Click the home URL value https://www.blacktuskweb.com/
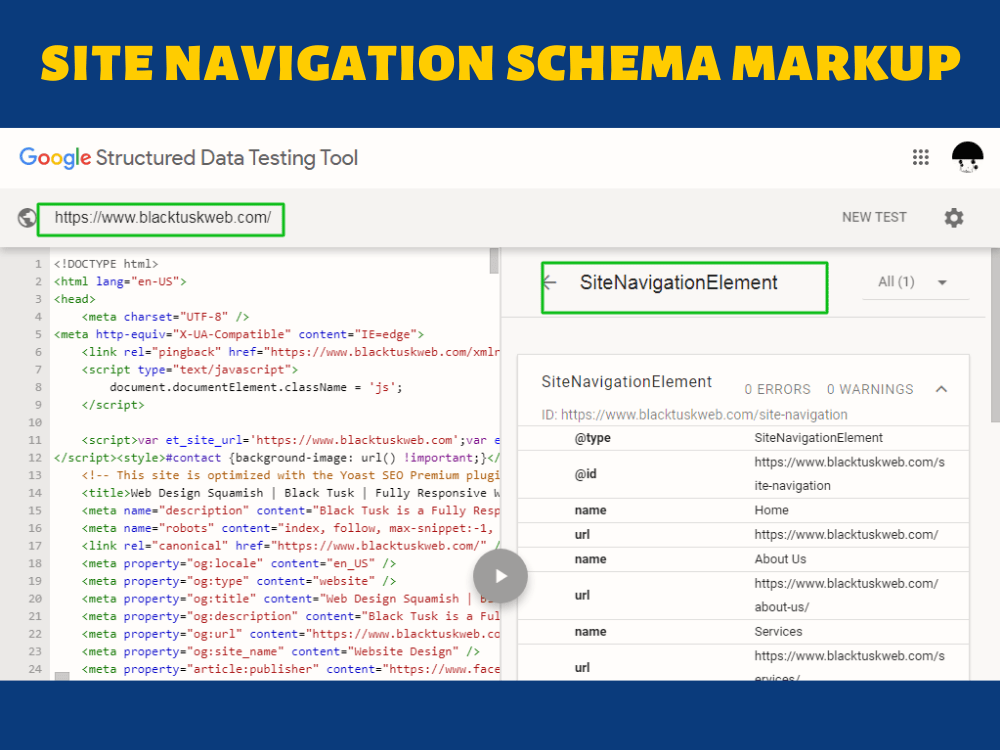 [846, 535]
